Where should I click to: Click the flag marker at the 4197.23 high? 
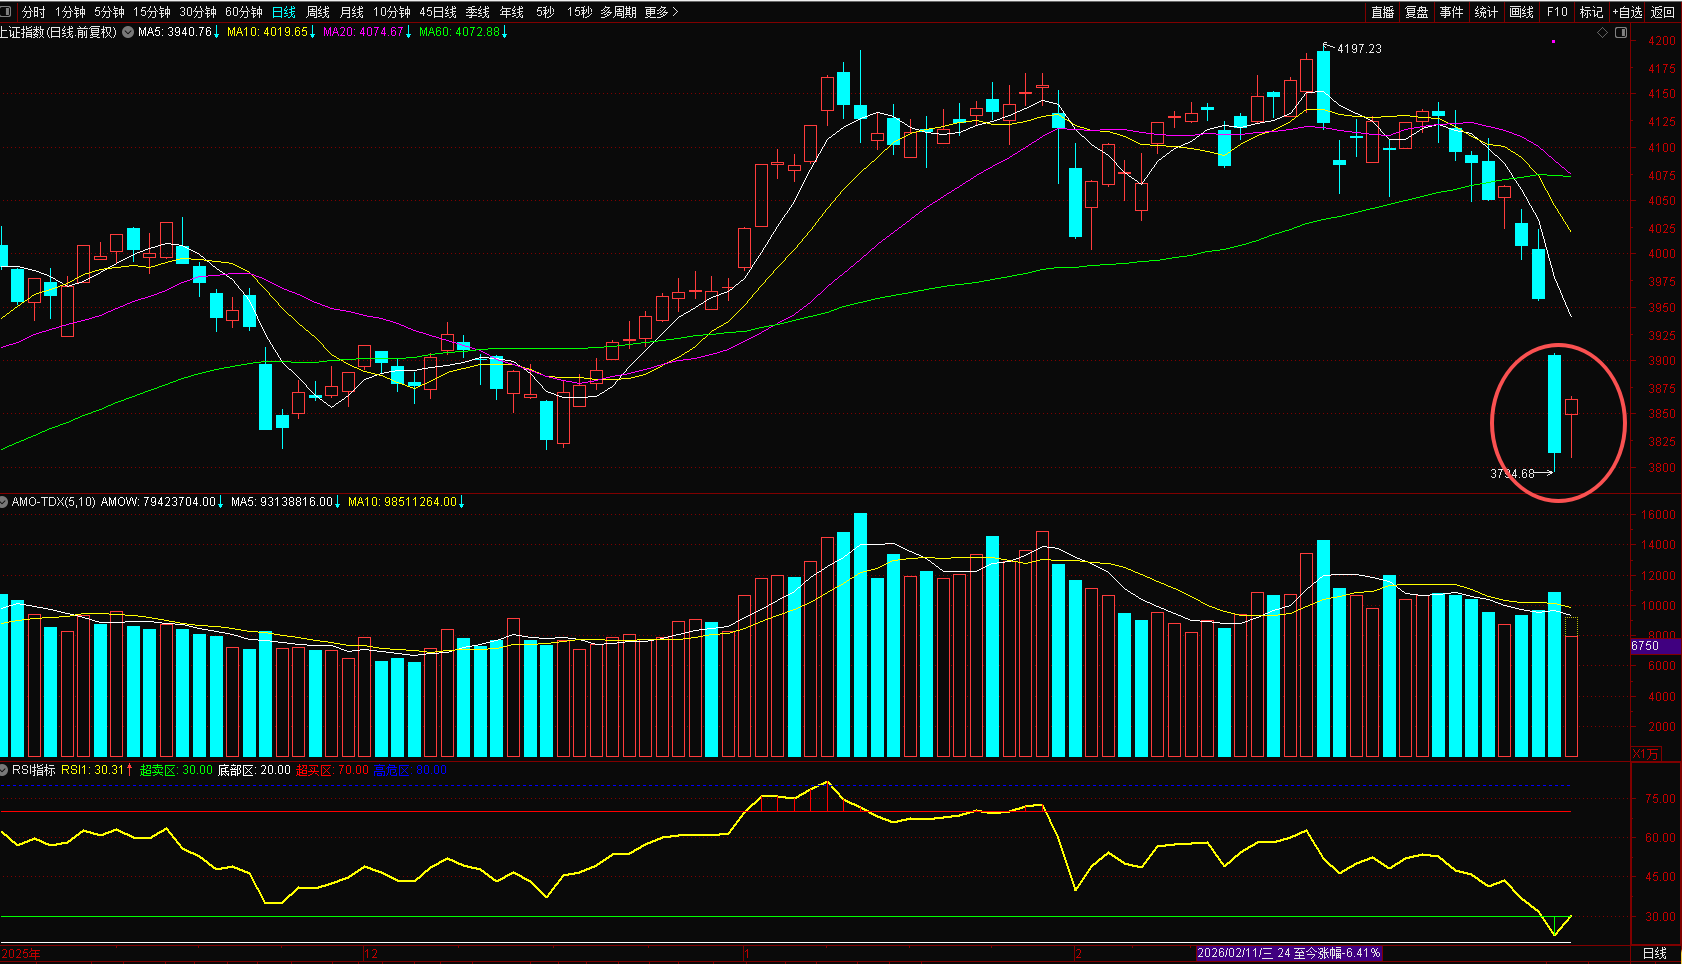[x=1328, y=47]
